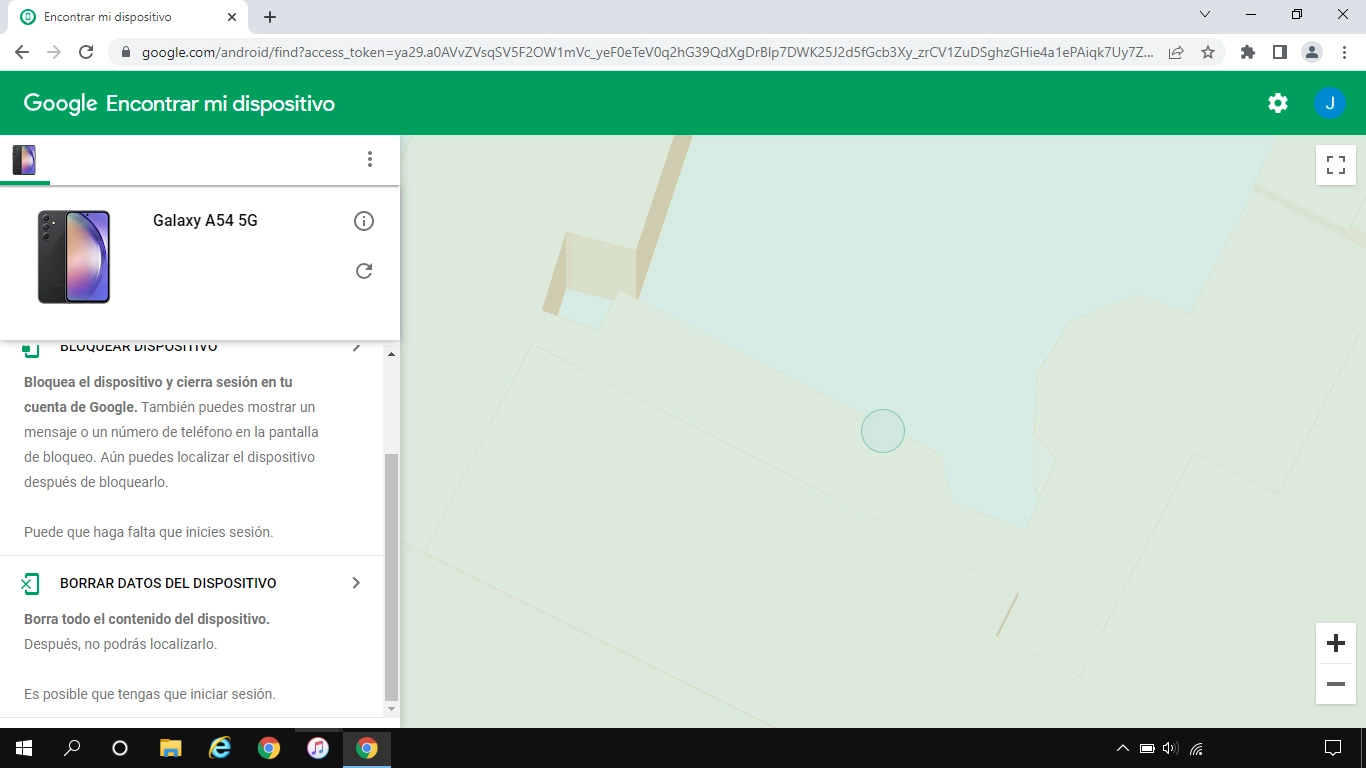Open the settings gear in green header

(1277, 103)
